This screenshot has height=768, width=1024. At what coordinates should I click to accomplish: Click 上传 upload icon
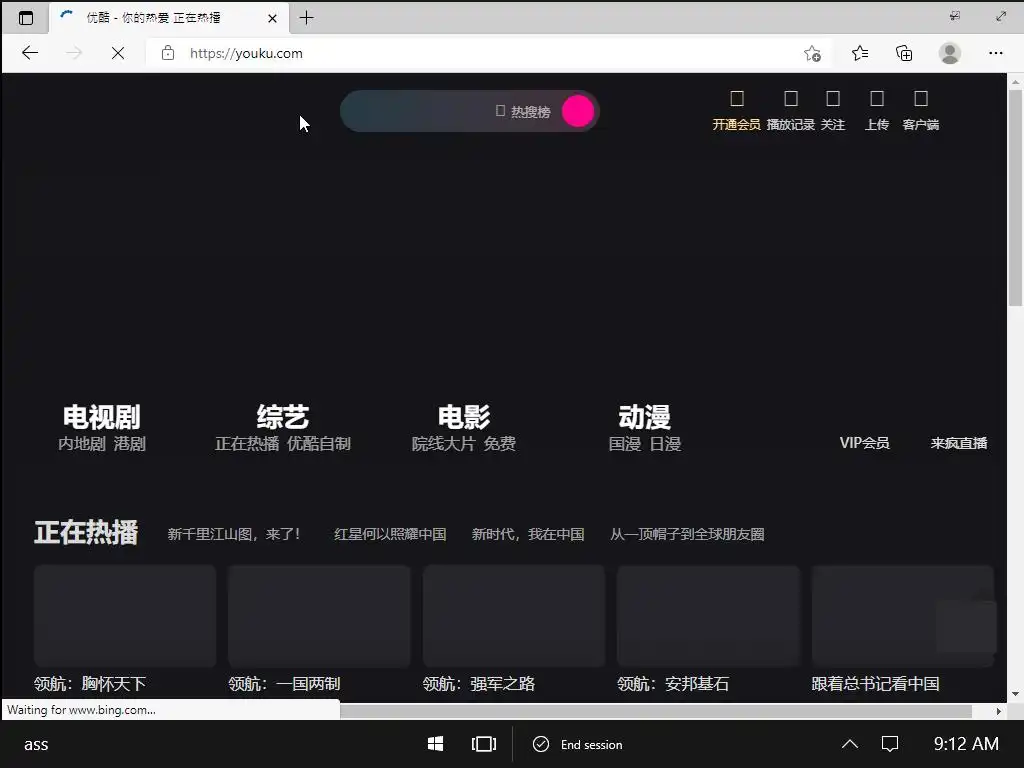pos(877,99)
